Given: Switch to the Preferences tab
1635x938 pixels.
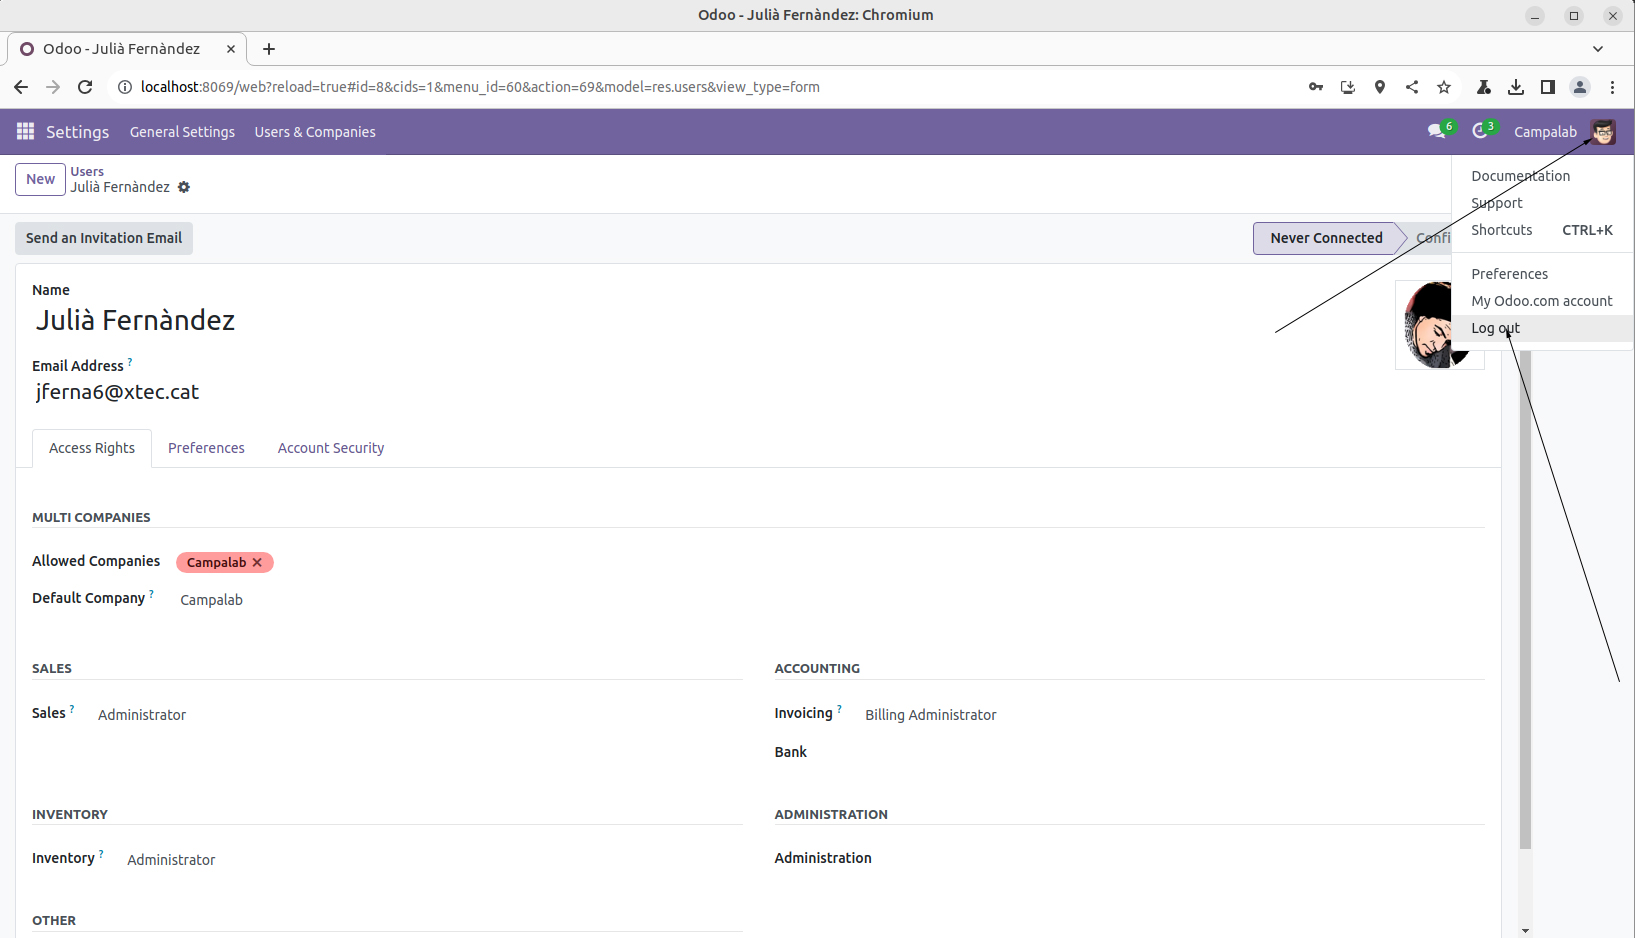Looking at the screenshot, I should click(206, 448).
